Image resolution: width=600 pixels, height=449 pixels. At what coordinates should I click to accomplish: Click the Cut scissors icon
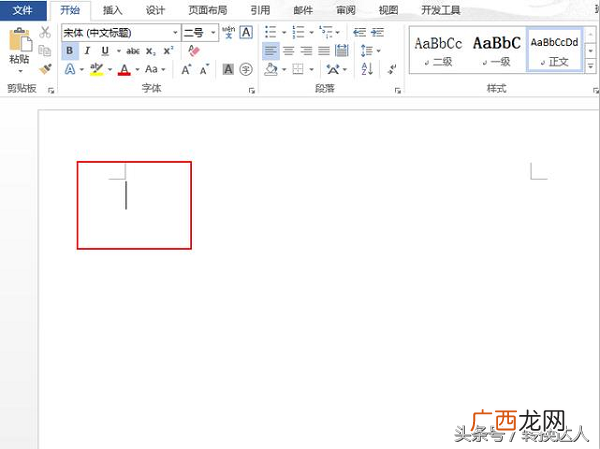45,32
